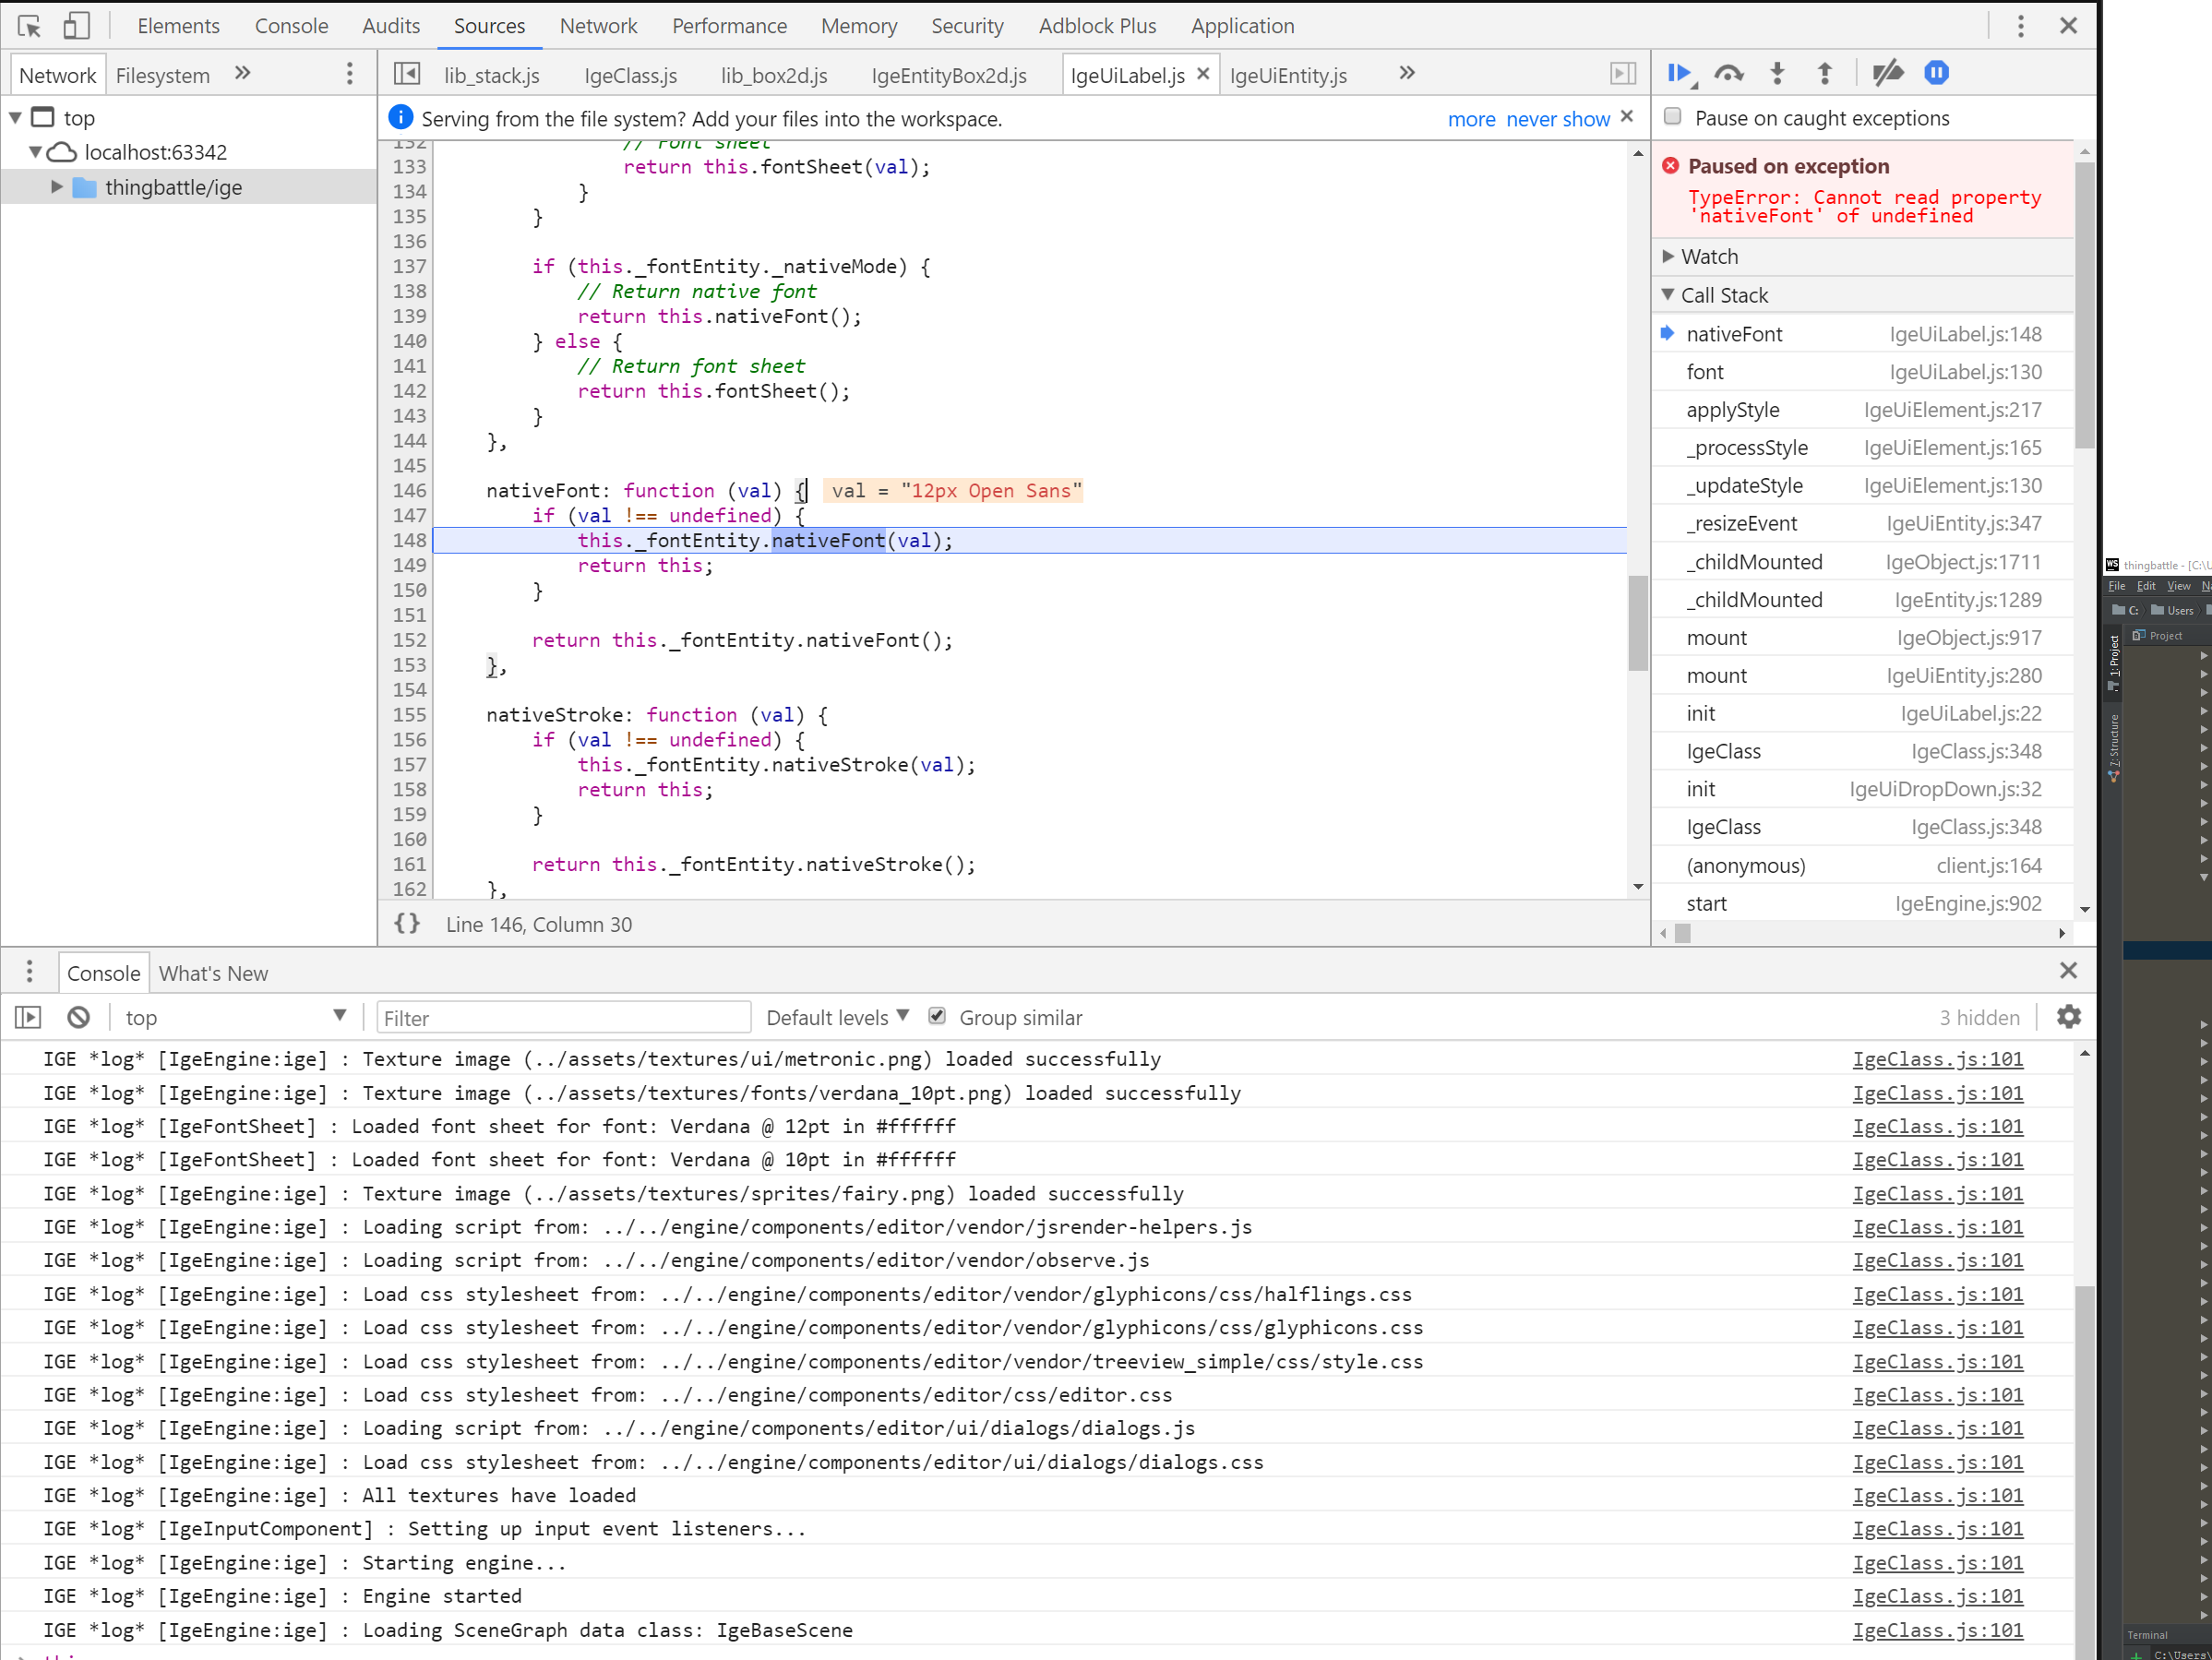Click call stack horizontal scrollbar thumb
This screenshot has width=2212, height=1660.
[1682, 933]
